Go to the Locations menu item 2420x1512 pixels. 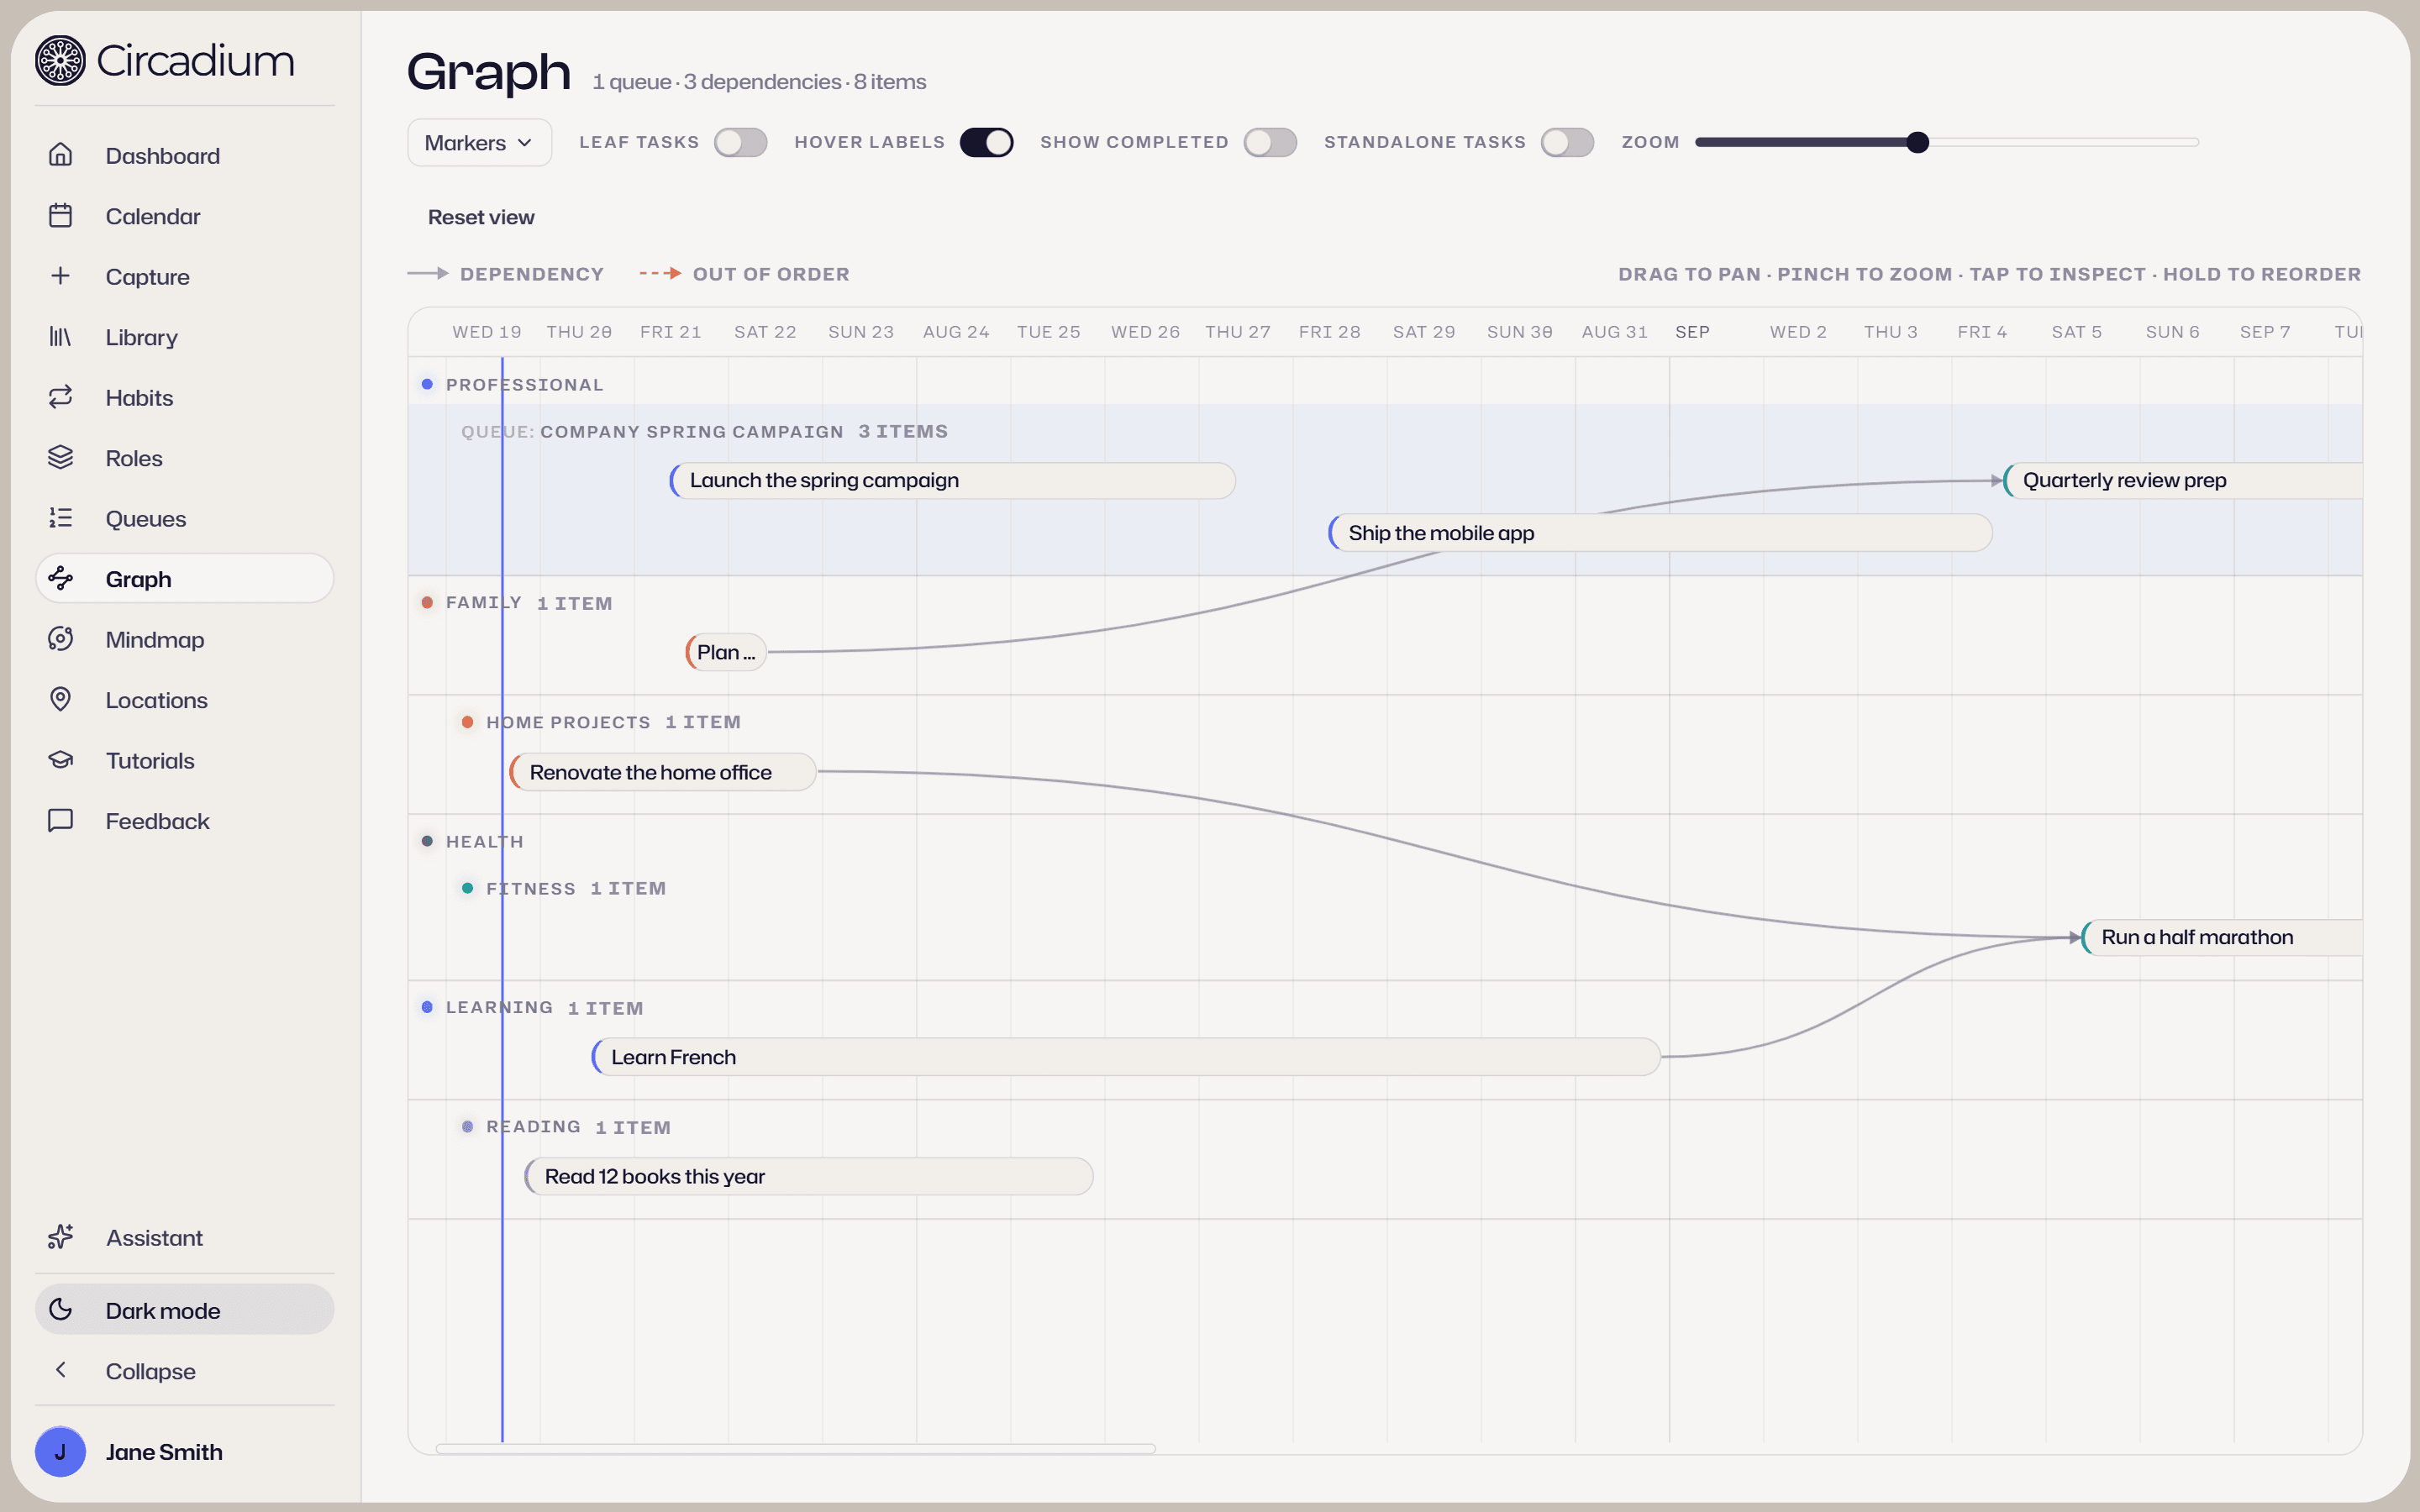(185, 700)
